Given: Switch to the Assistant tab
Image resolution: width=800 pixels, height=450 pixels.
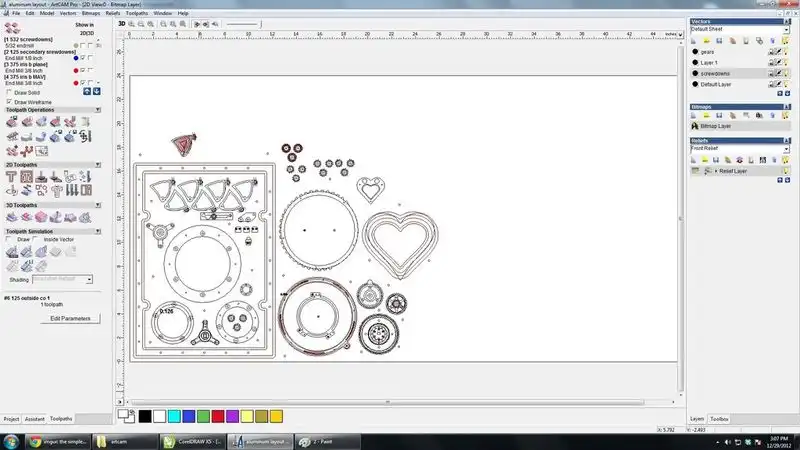Looking at the screenshot, I should (35, 418).
